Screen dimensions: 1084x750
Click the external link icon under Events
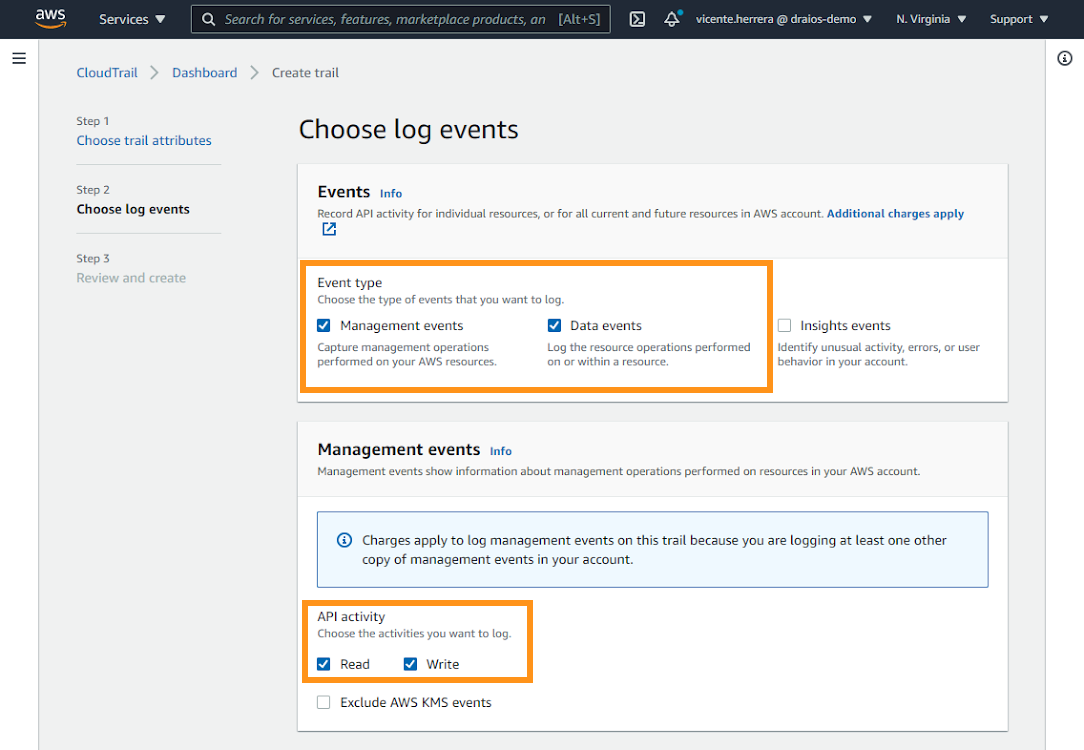pos(329,229)
